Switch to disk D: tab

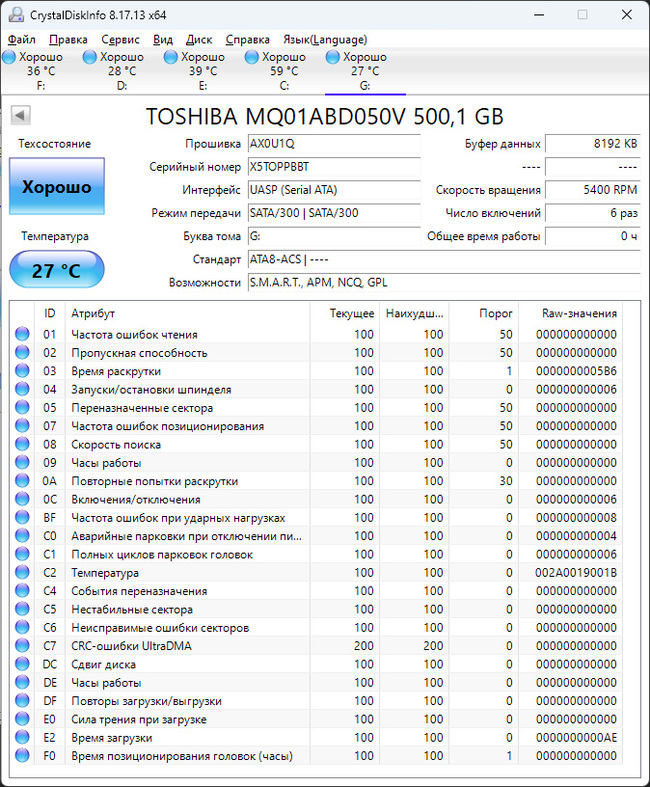(121, 71)
